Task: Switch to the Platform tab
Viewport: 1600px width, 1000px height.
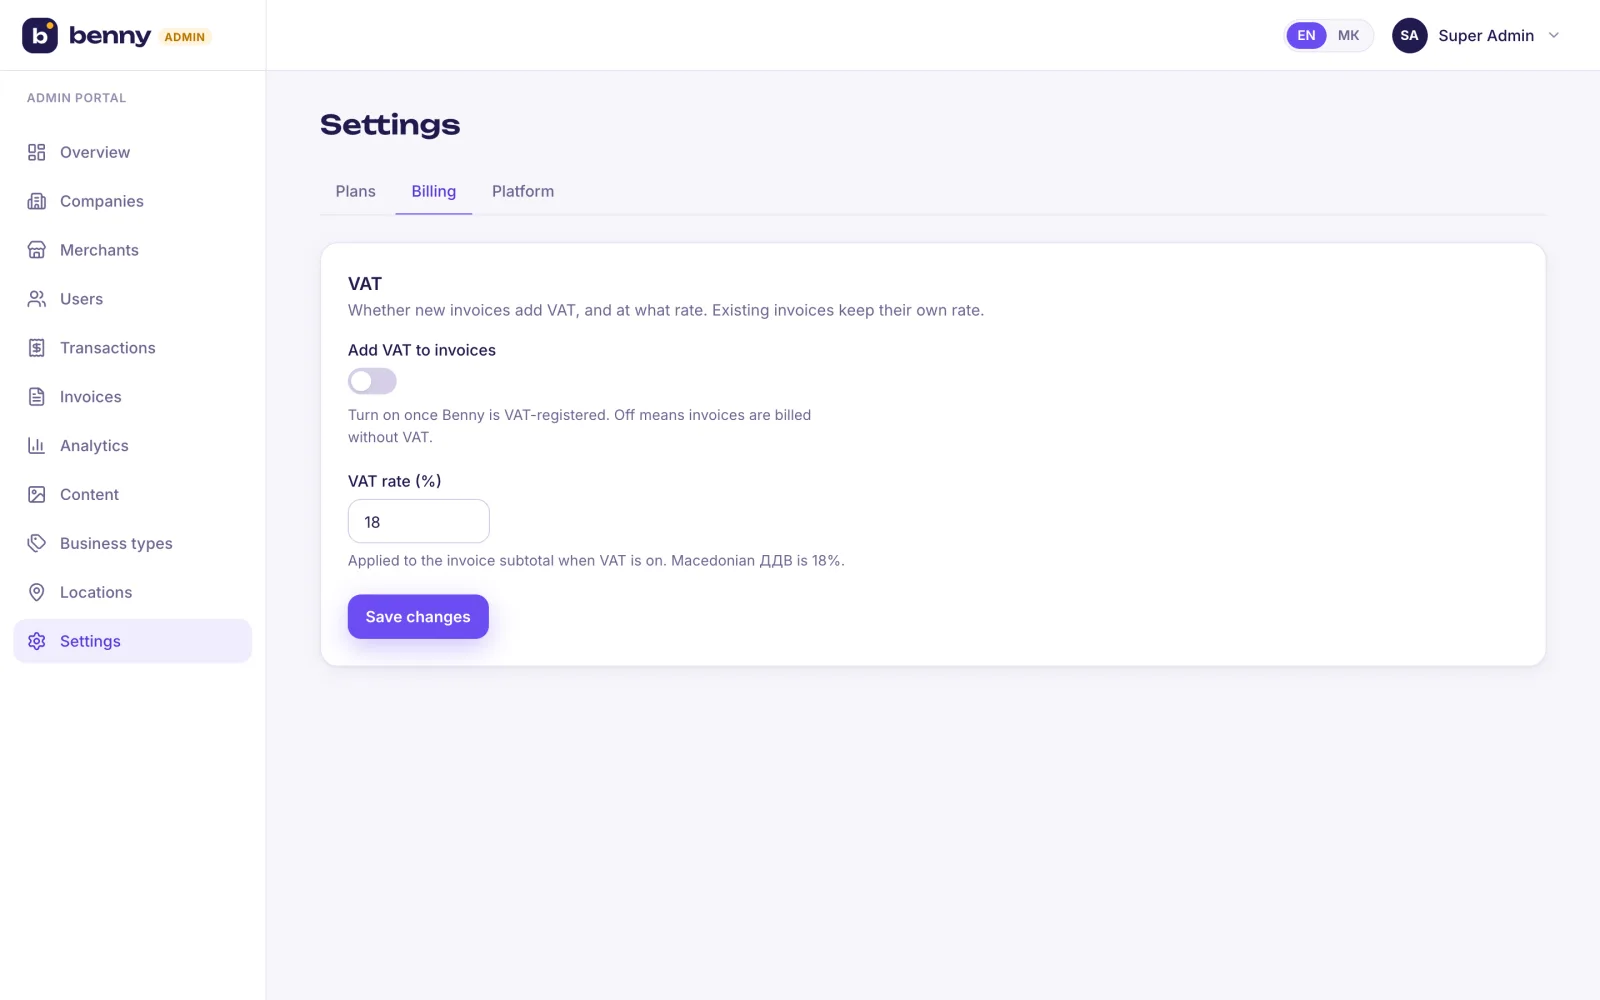Action: pyautogui.click(x=523, y=191)
